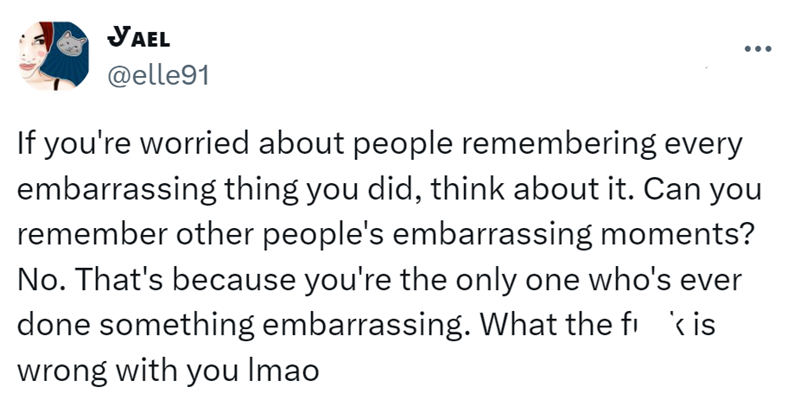Screen dimensions: 800x406
Task: Click the words "Can you" ending line two
Action: tap(702, 191)
